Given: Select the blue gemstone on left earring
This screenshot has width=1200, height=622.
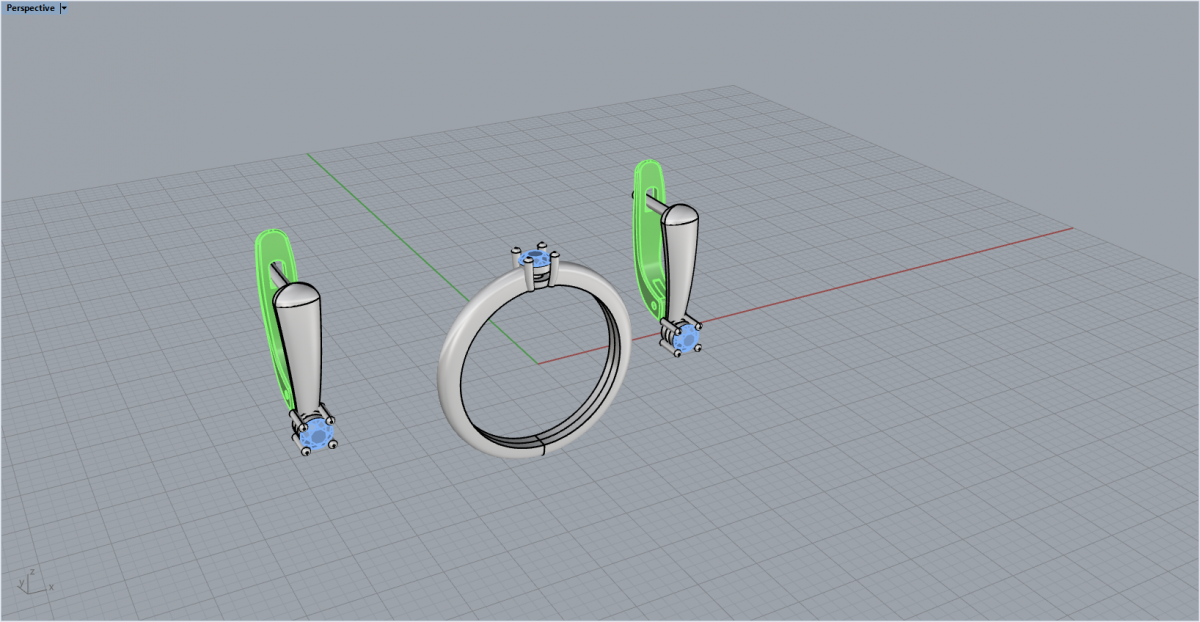Looking at the screenshot, I should [317, 434].
